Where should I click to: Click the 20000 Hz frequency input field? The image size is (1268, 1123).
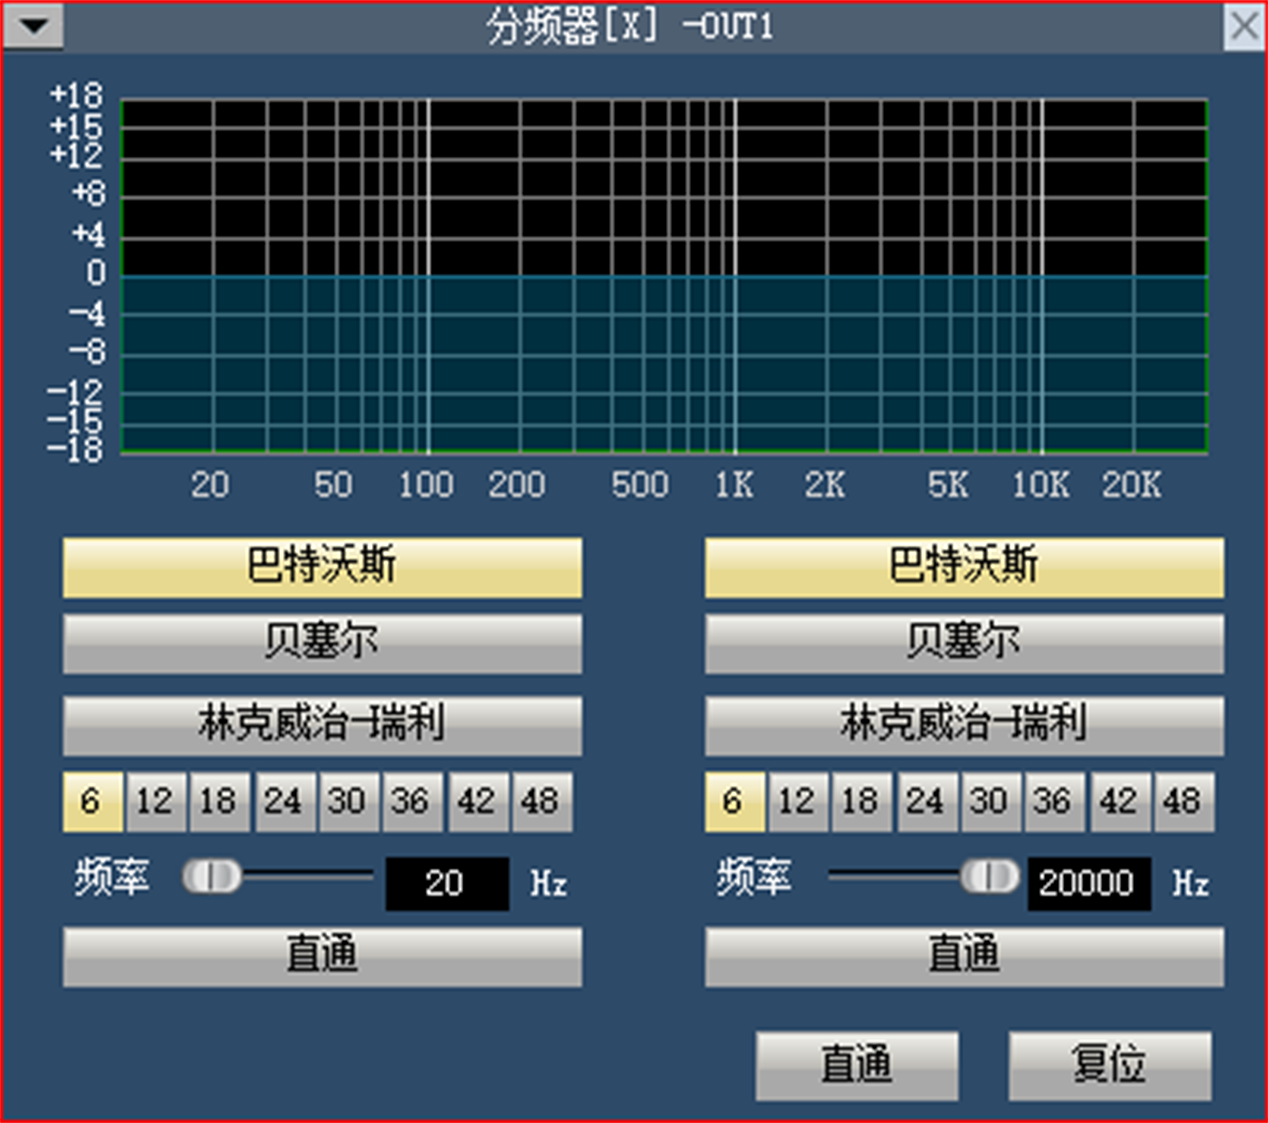1088,883
